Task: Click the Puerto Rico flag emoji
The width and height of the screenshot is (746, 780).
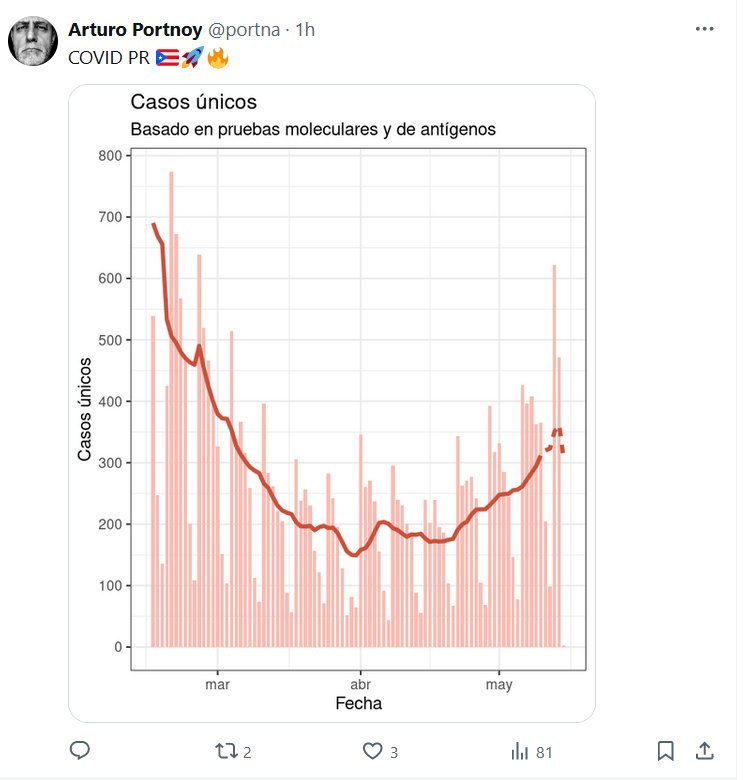Action: tap(166, 58)
